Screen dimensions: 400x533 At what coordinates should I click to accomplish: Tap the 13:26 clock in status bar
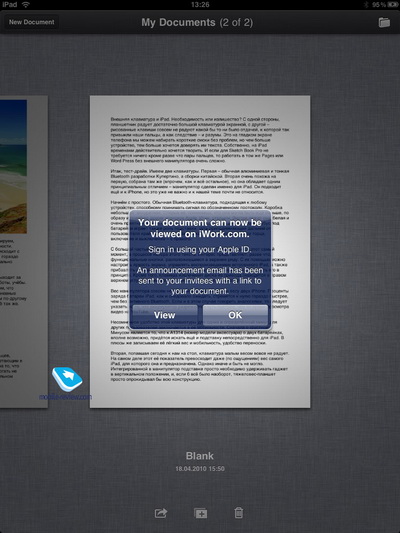pyautogui.click(x=200, y=4)
